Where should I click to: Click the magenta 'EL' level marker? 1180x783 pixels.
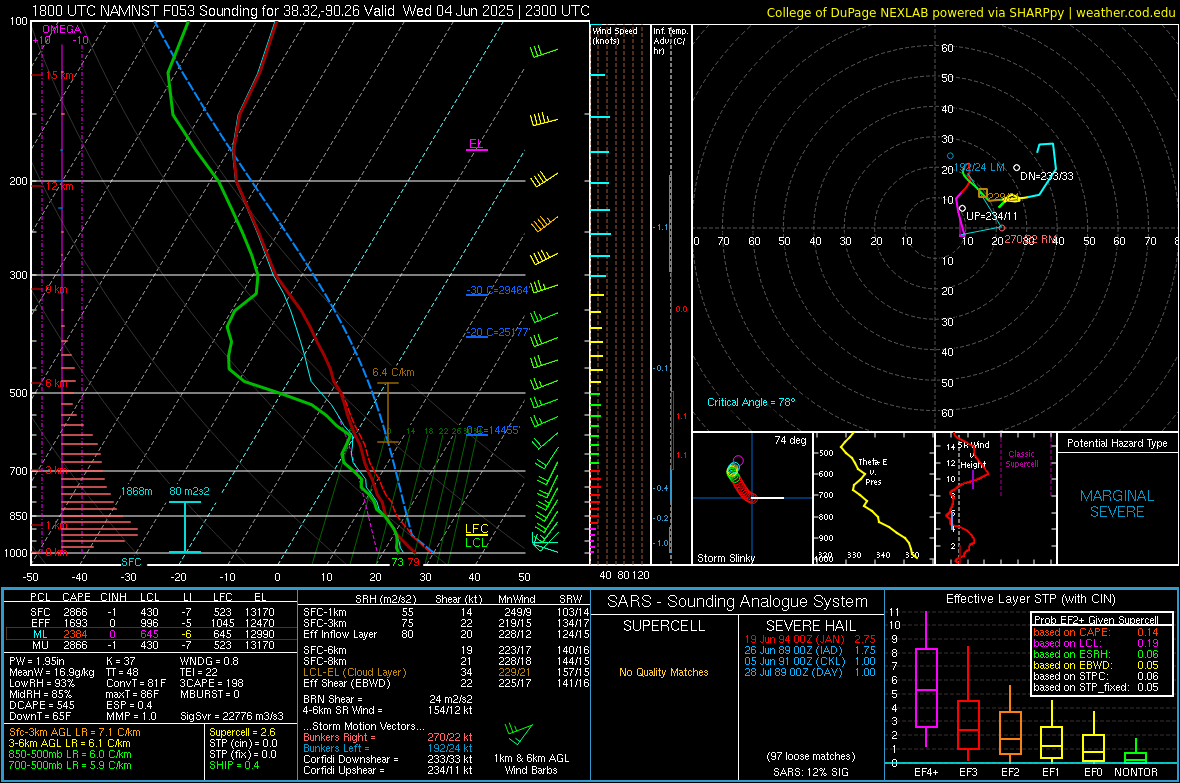(476, 144)
